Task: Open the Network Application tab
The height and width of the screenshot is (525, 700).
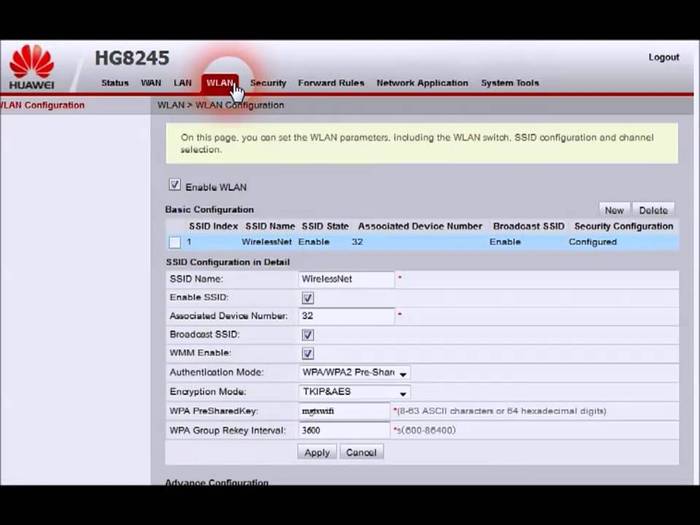Action: click(x=422, y=83)
